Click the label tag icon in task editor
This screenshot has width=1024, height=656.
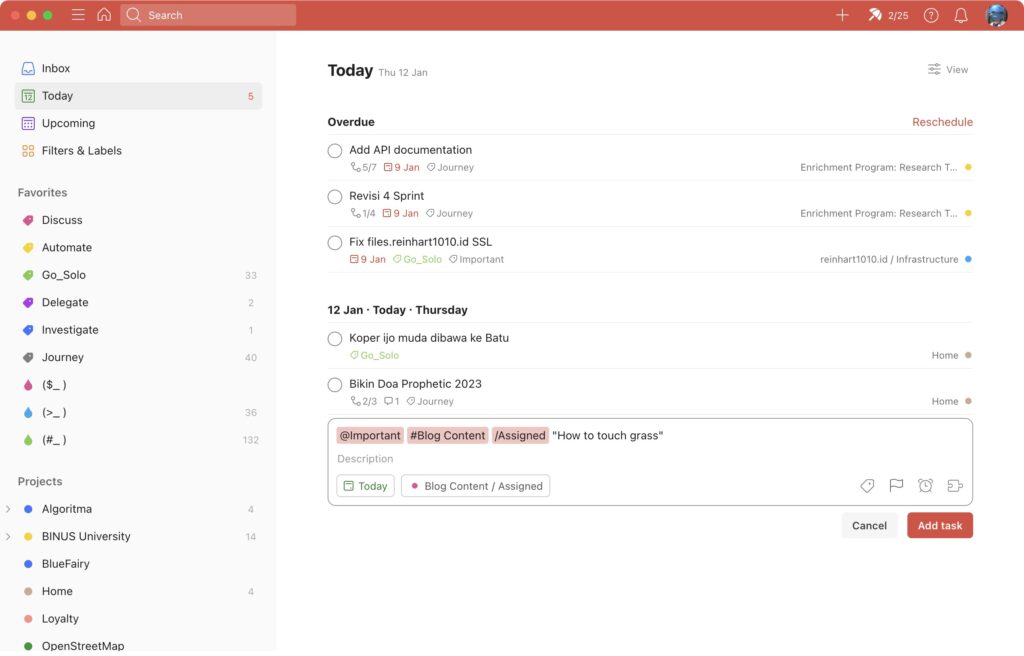[867, 486]
